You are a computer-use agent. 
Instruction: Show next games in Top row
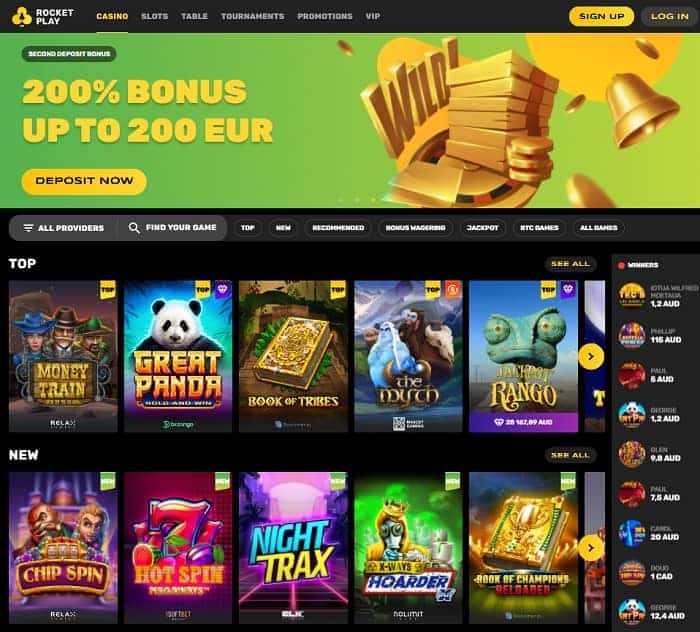(591, 357)
